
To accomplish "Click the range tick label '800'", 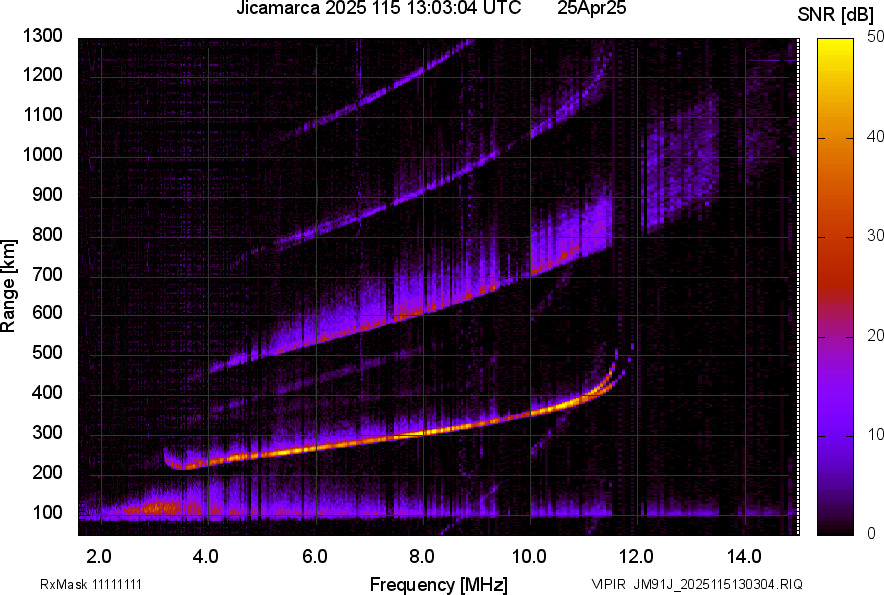I will pos(47,234).
